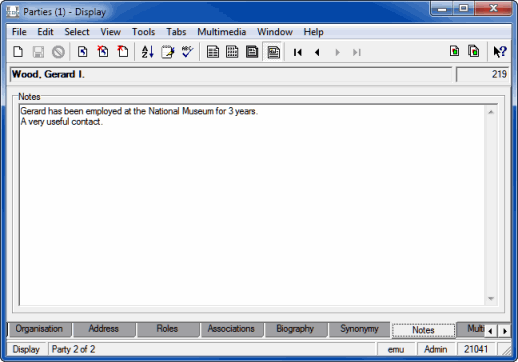Click the single-page red-green record icon

pyautogui.click(x=454, y=51)
